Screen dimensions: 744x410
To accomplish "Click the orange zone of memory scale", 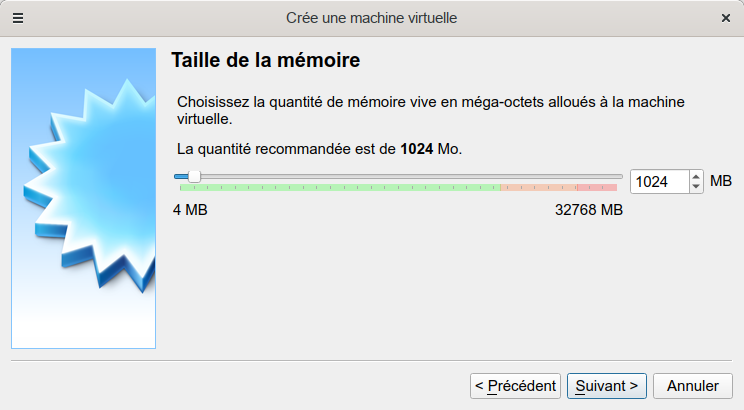I will (537, 187).
